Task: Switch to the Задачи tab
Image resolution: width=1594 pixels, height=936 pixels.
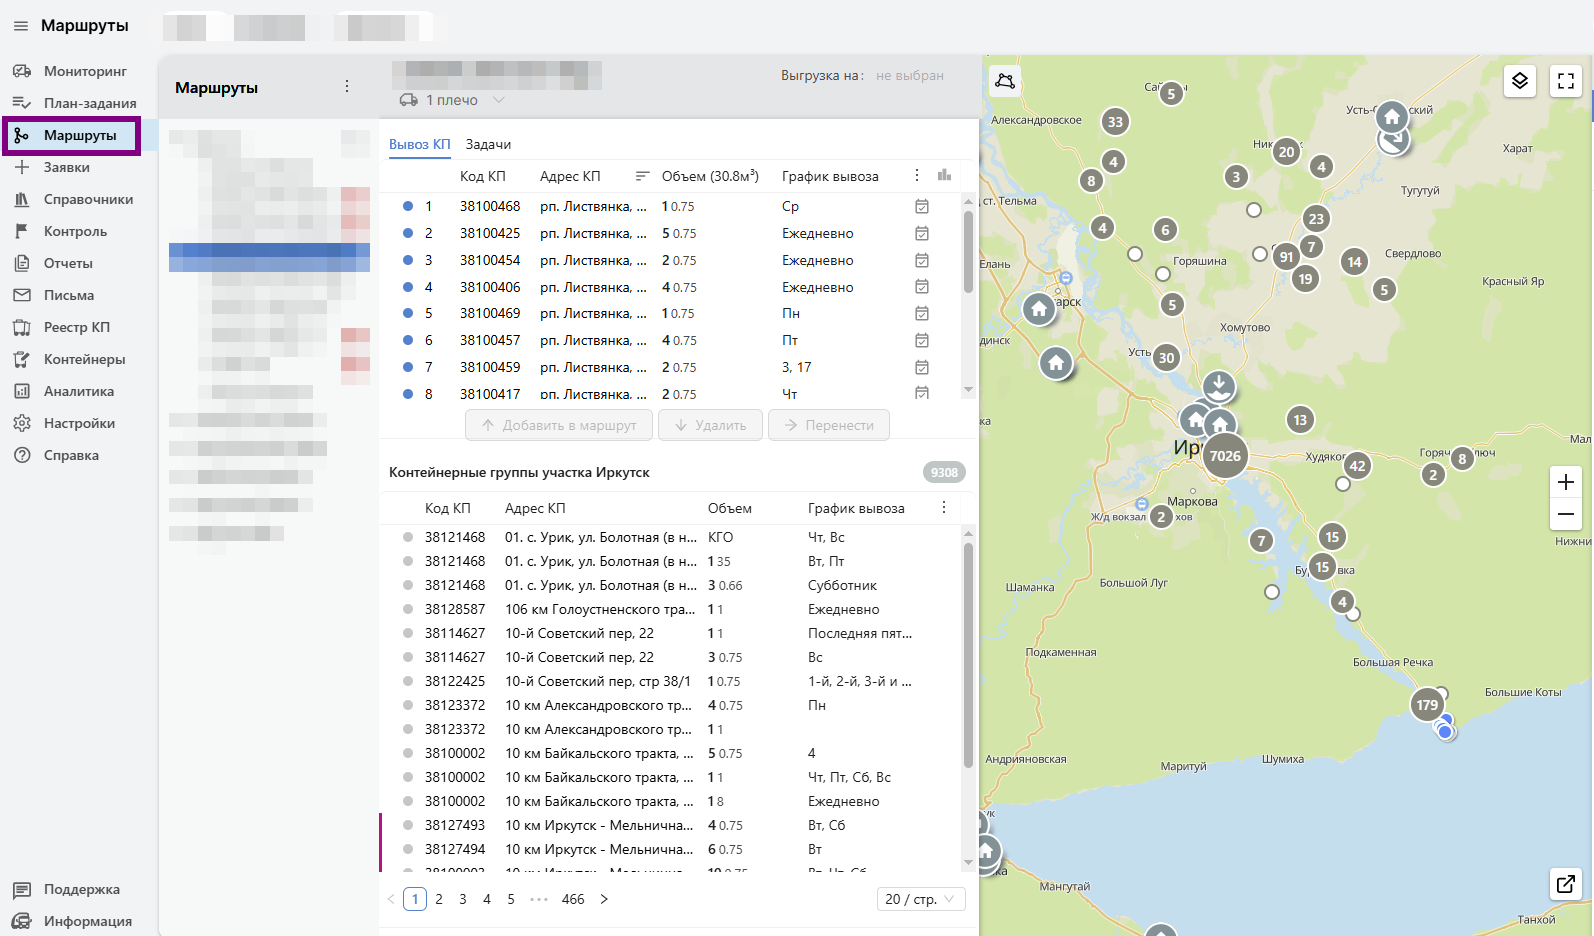Action: tap(488, 144)
